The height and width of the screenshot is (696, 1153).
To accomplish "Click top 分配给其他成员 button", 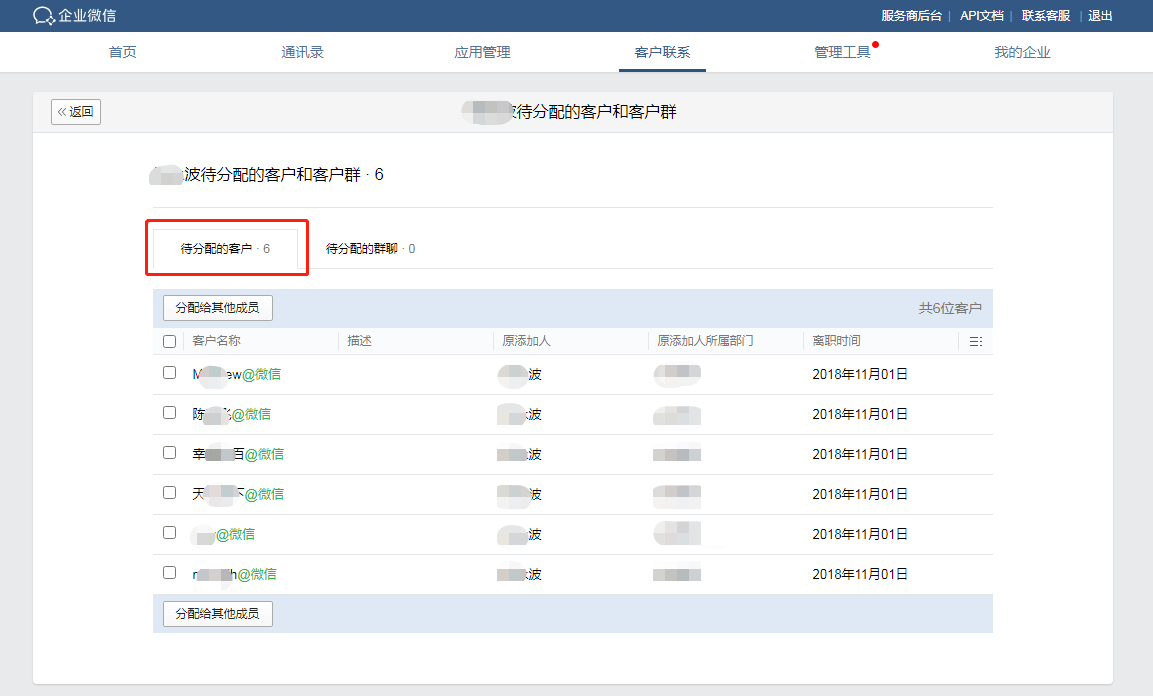I will point(218,308).
